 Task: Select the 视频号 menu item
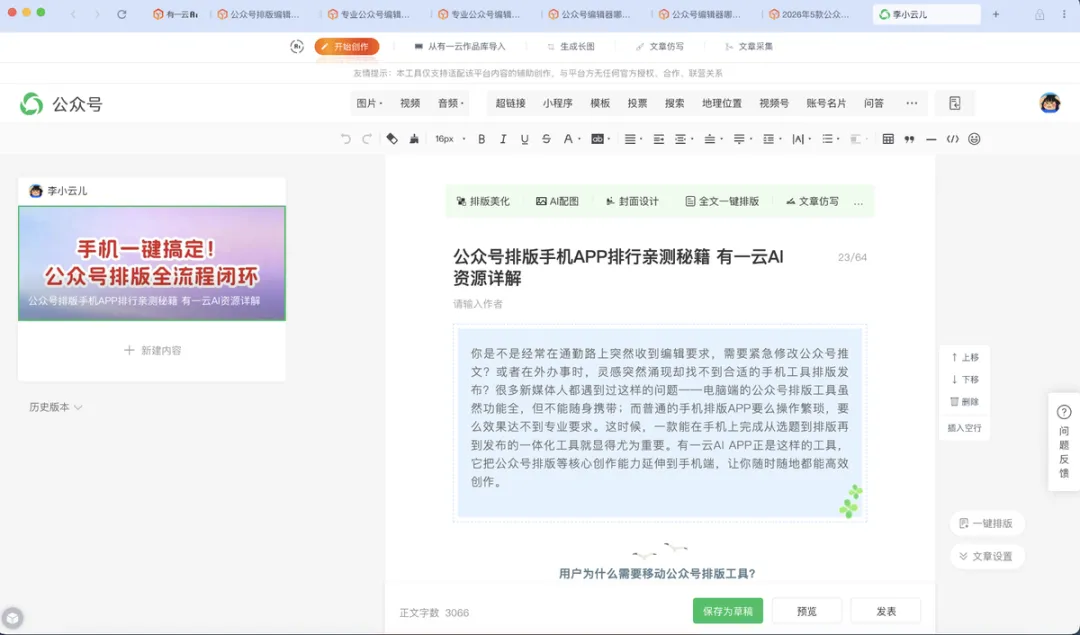click(774, 103)
